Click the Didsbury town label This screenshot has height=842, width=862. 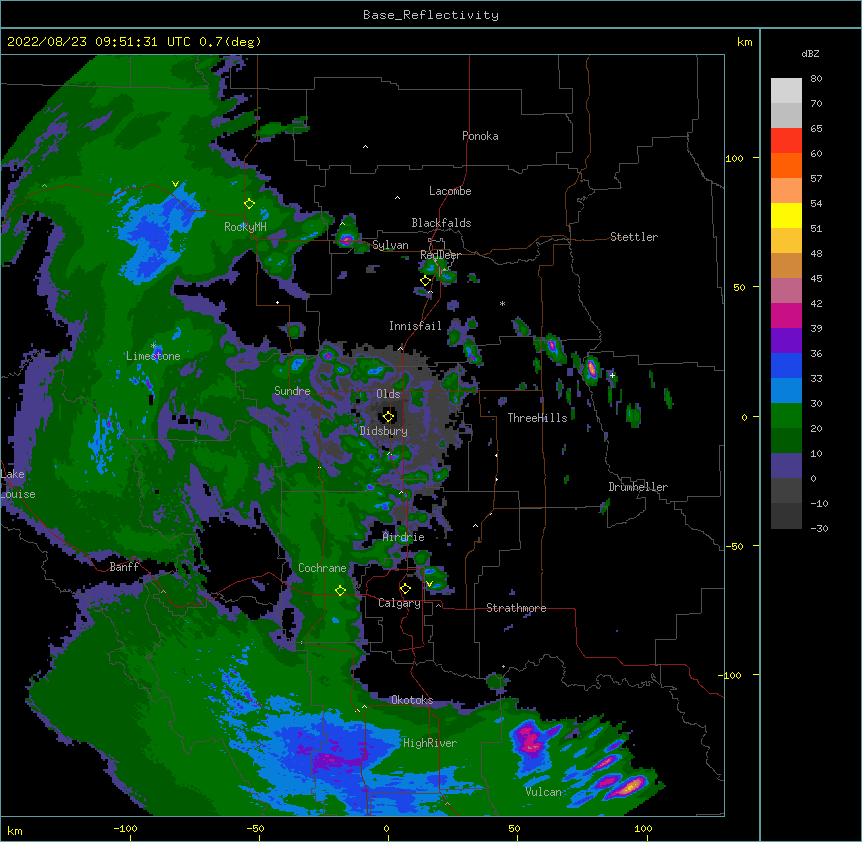(x=383, y=431)
